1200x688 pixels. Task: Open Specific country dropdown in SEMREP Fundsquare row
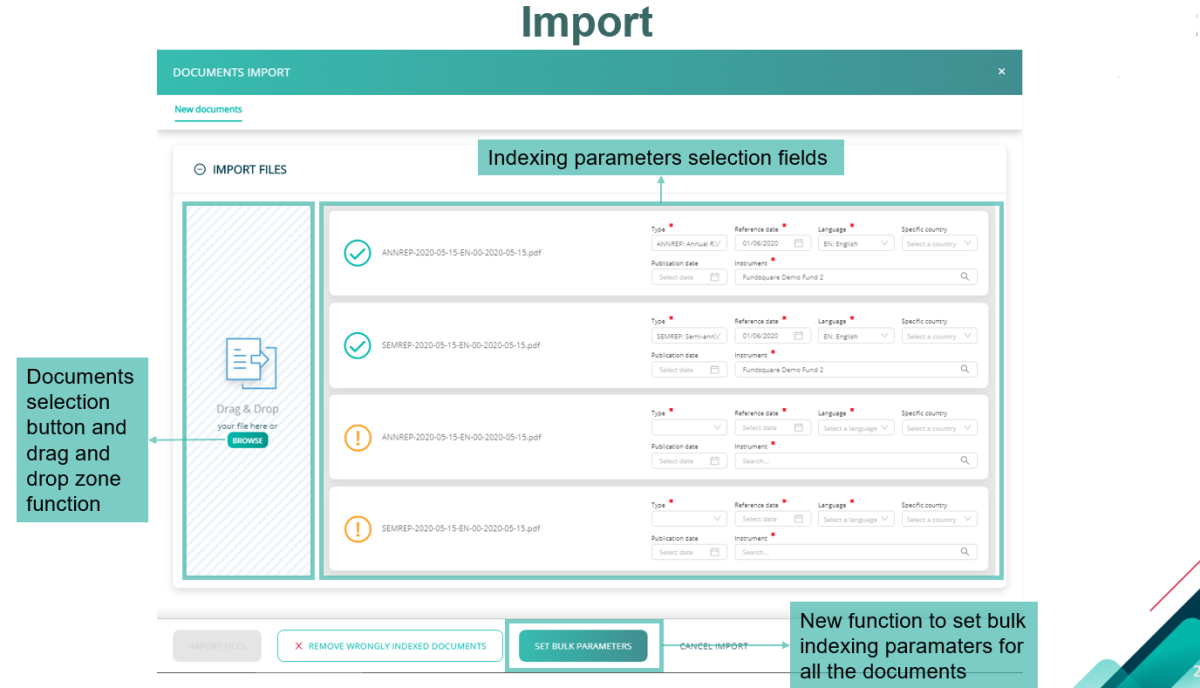(x=939, y=336)
